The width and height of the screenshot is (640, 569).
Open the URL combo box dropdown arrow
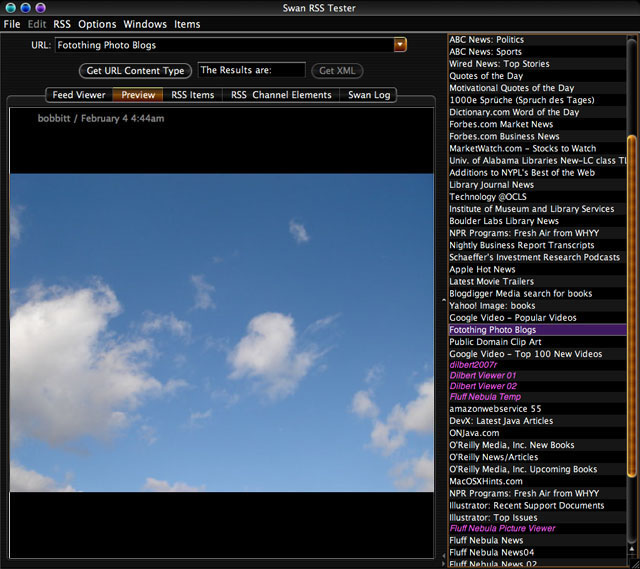pyautogui.click(x=400, y=45)
